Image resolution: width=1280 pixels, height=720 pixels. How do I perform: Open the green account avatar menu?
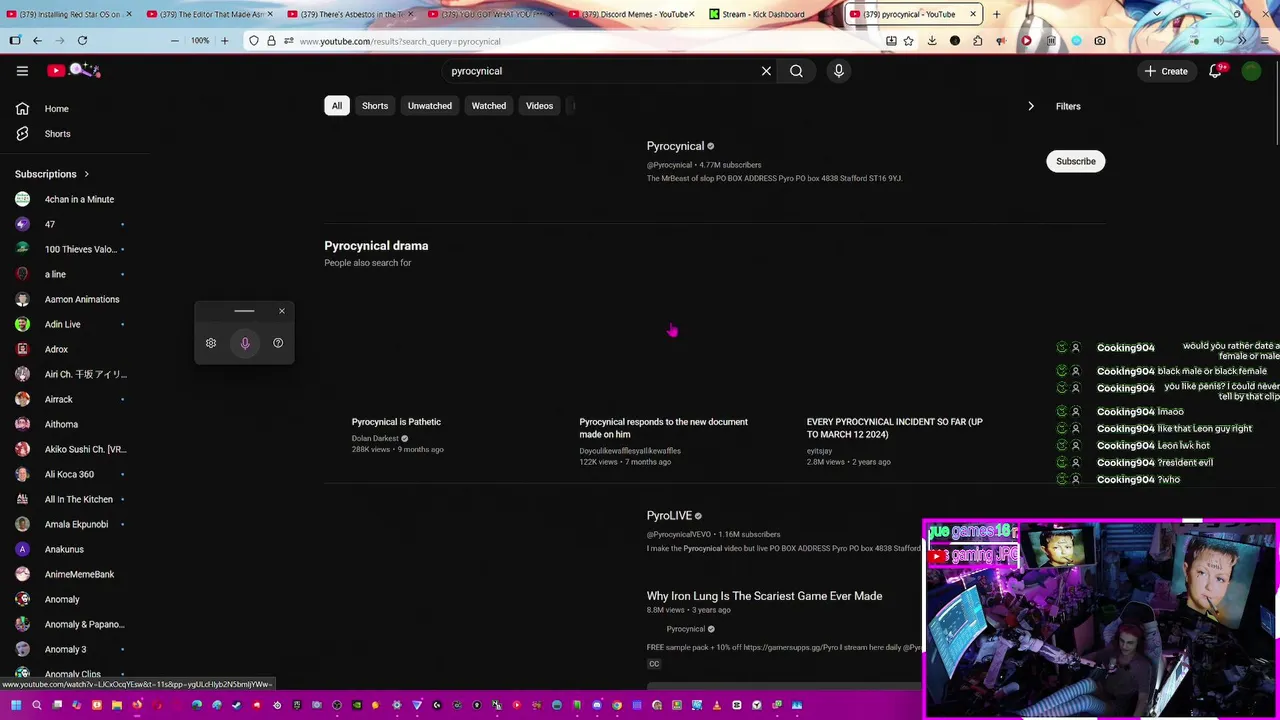tap(1251, 71)
